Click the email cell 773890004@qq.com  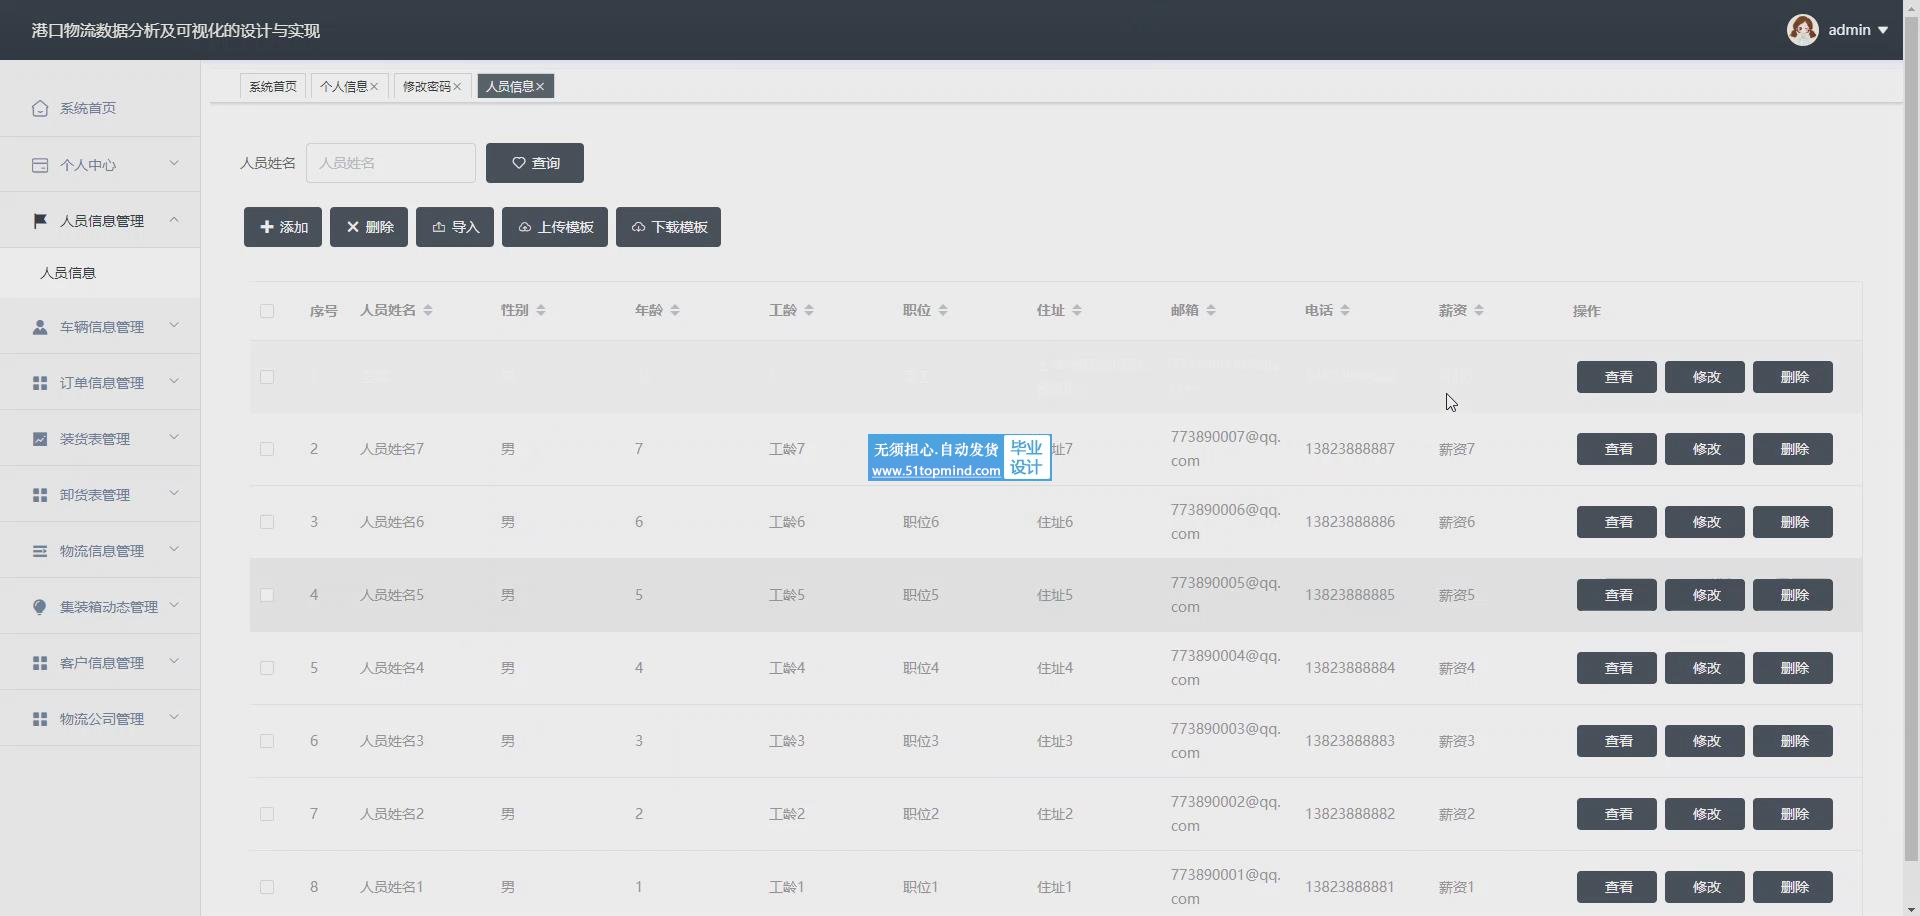pos(1225,668)
